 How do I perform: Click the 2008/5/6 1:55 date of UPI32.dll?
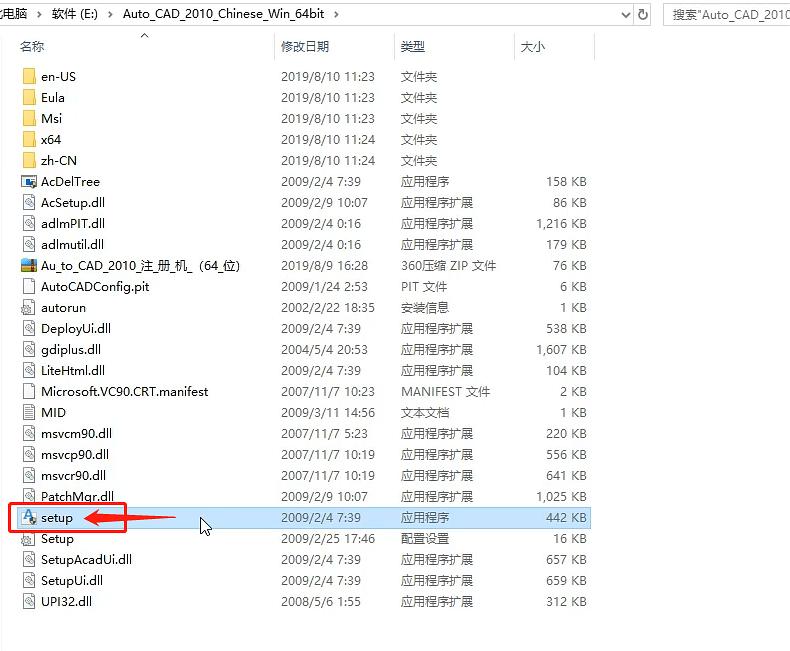pyautogui.click(x=321, y=602)
